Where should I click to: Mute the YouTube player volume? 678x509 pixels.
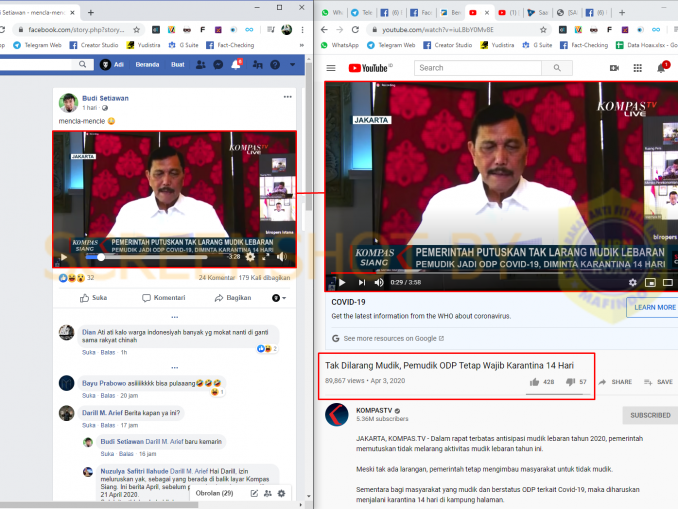tap(379, 282)
